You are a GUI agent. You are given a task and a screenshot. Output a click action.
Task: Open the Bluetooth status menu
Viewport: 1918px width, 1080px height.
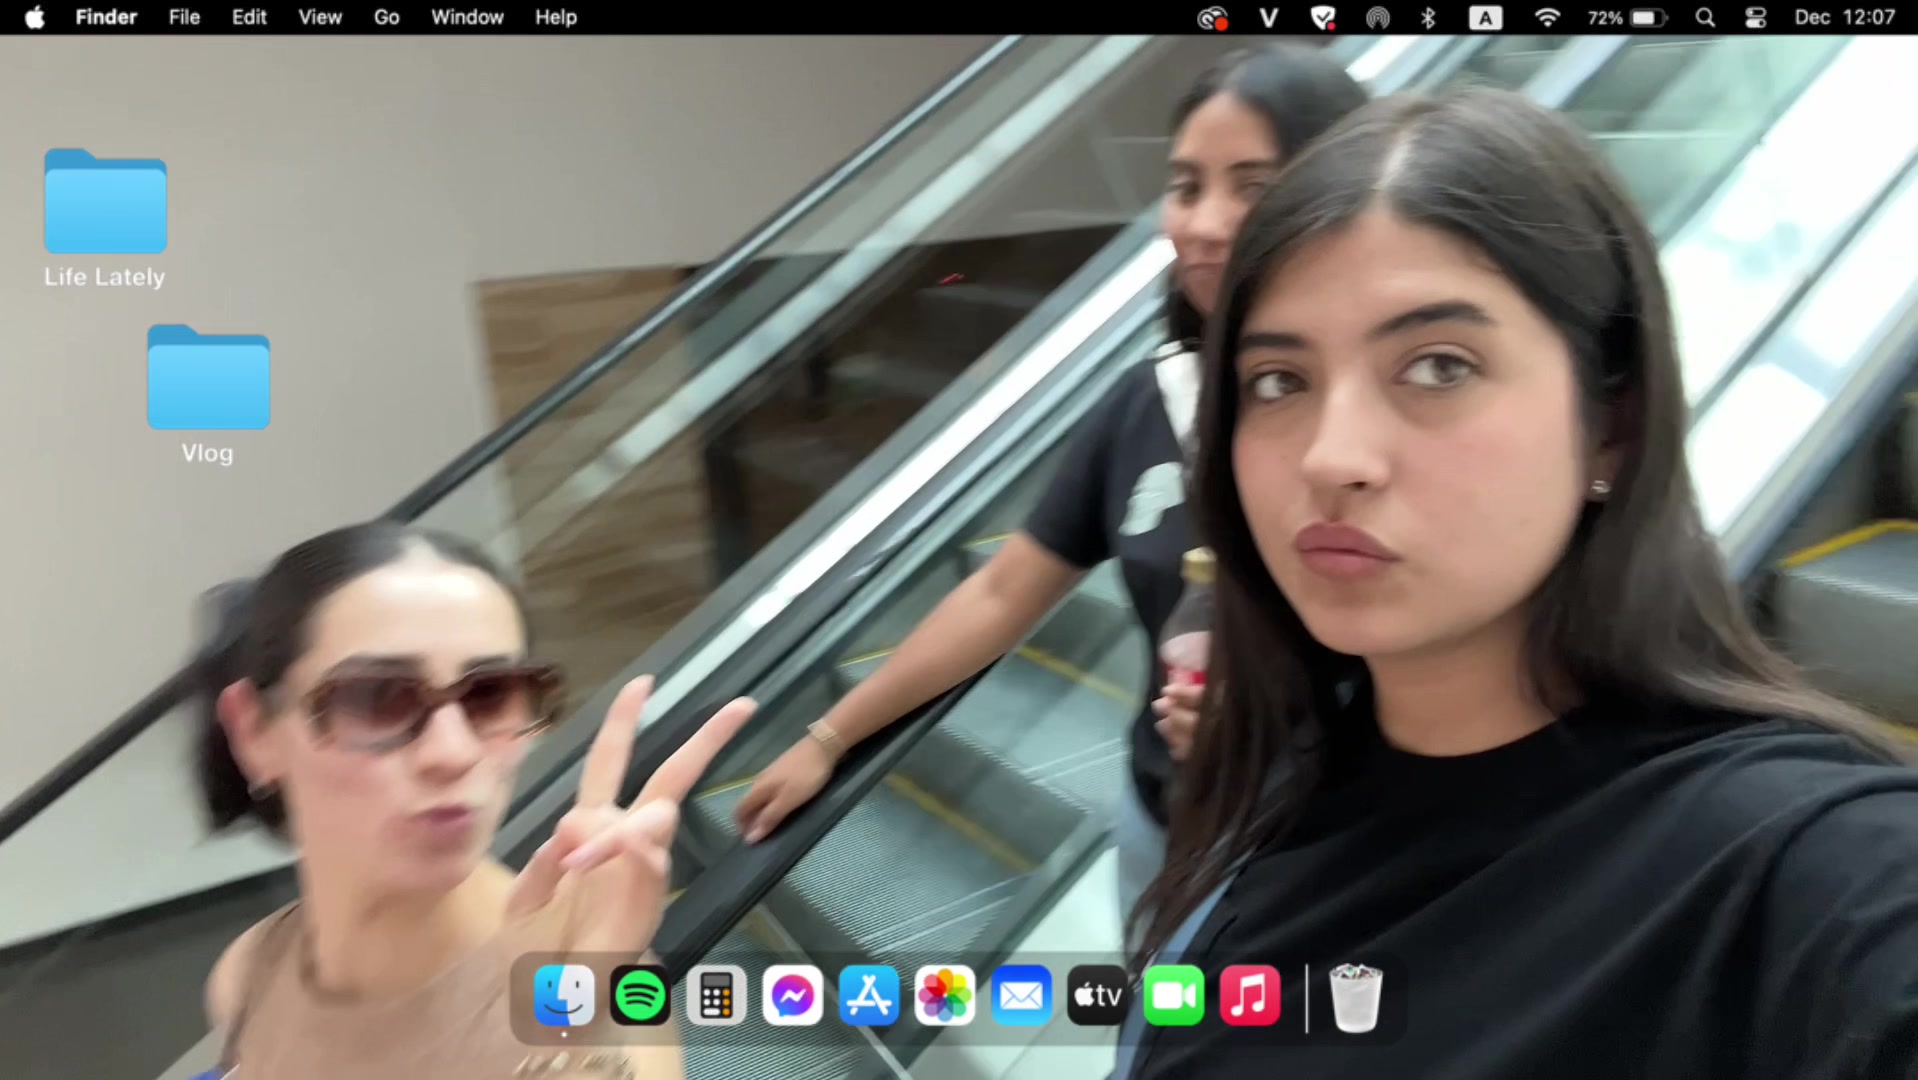coord(1429,17)
